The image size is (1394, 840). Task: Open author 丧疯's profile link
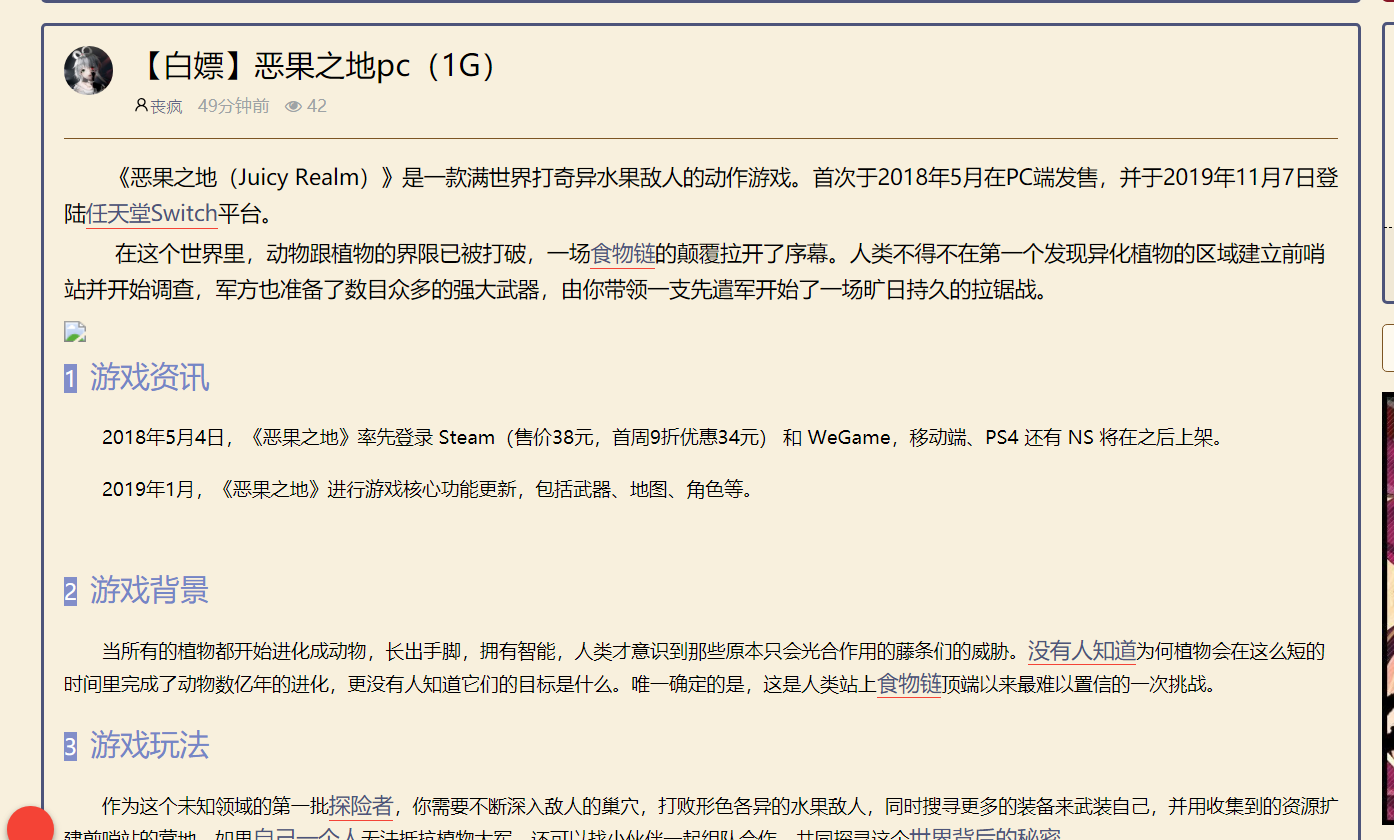166,106
